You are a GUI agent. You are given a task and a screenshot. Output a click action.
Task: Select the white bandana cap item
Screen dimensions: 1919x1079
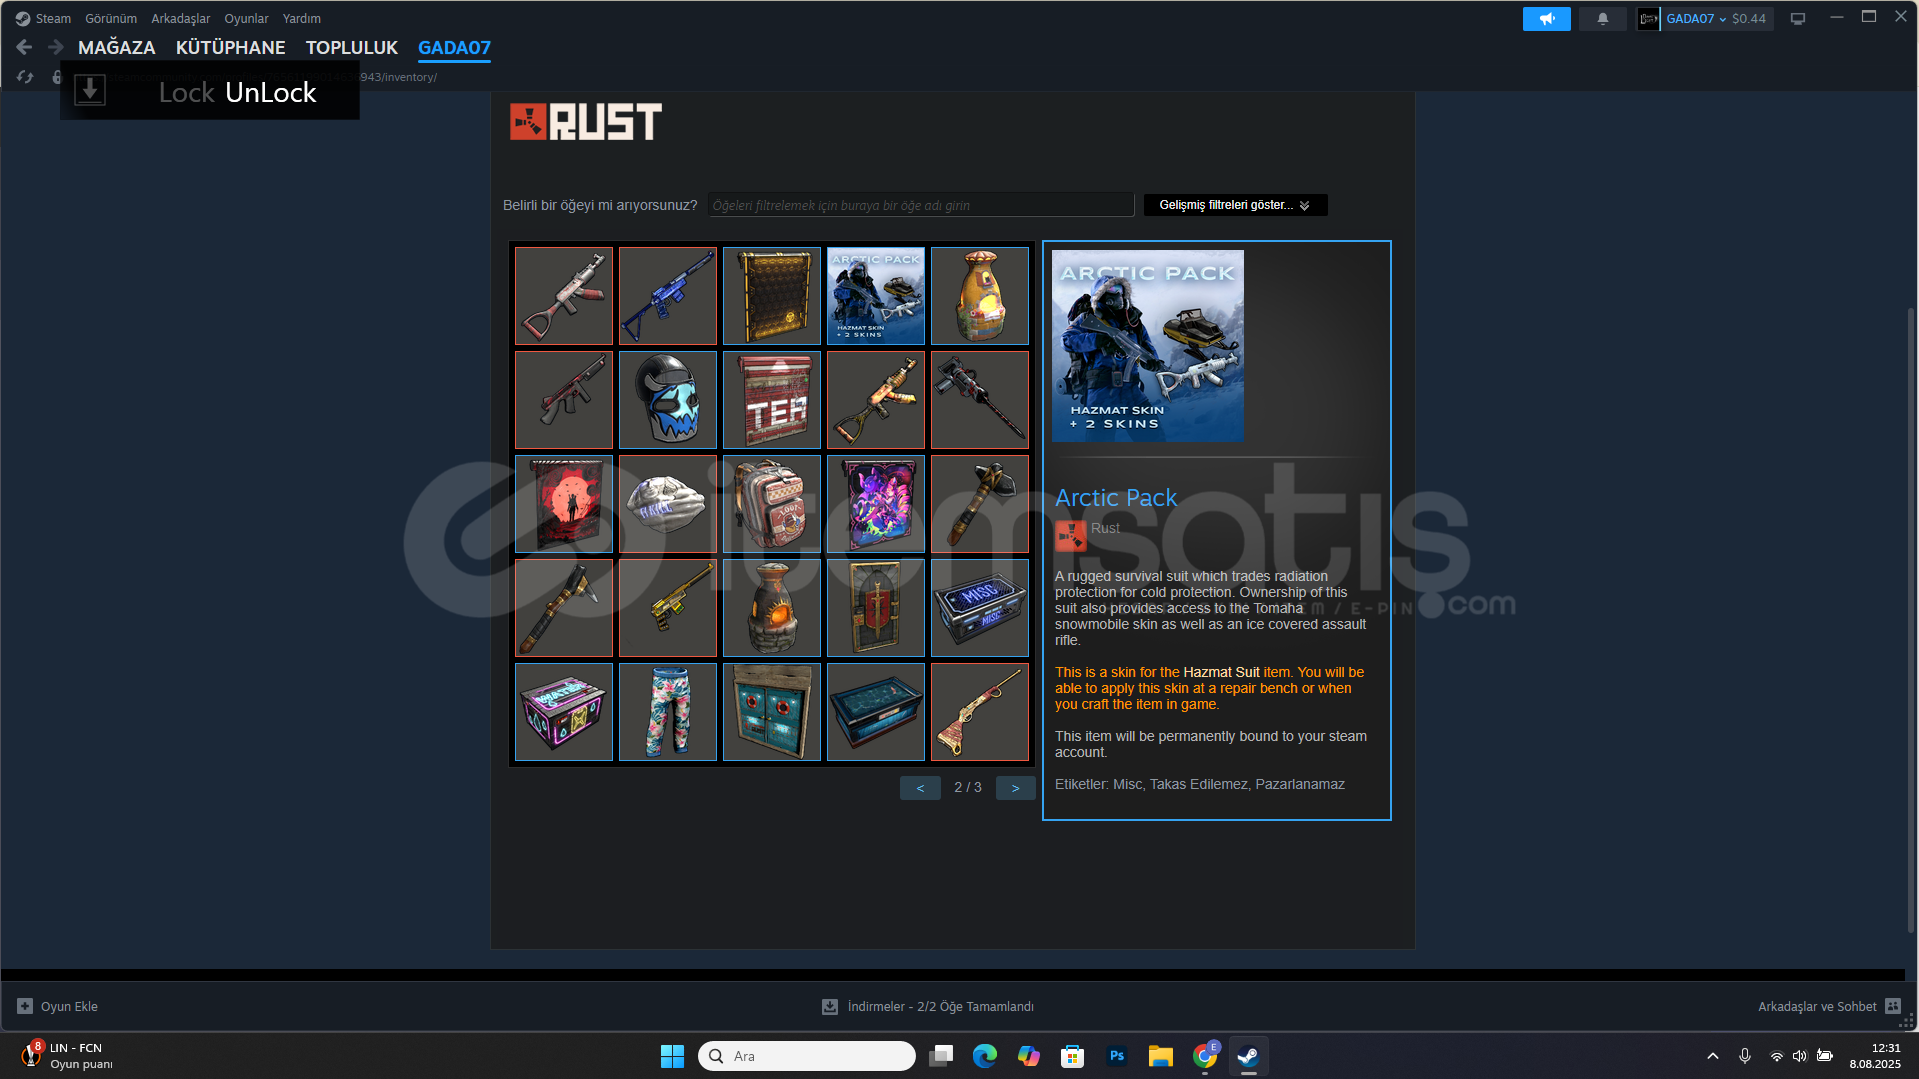pos(668,504)
